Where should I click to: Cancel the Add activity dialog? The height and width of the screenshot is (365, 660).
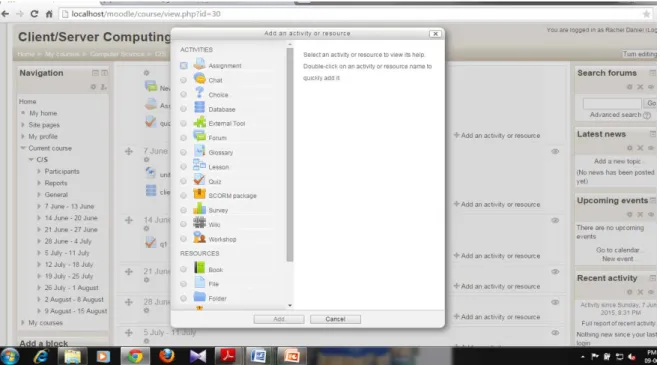pyautogui.click(x=335, y=319)
